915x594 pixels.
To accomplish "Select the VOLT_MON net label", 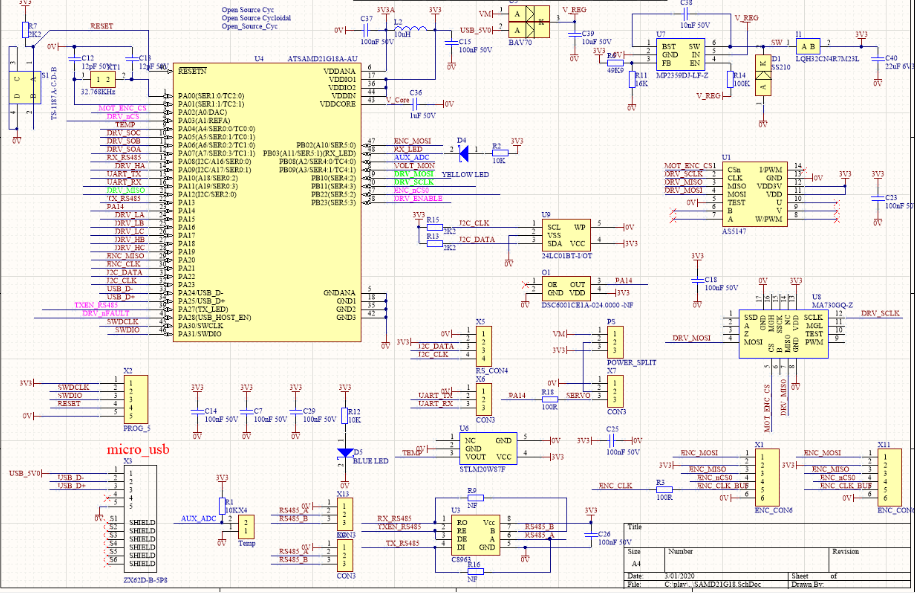I will pyautogui.click(x=414, y=166).
